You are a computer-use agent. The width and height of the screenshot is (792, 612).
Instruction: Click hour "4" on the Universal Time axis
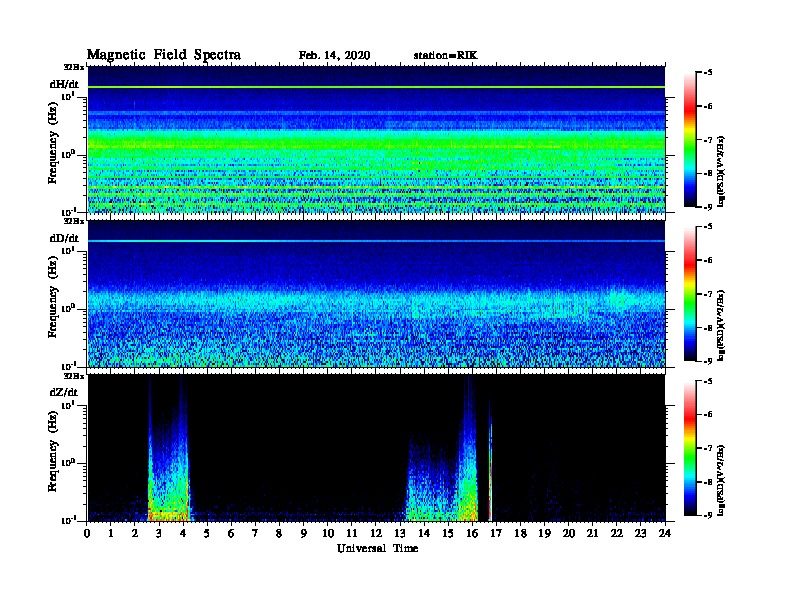point(183,534)
